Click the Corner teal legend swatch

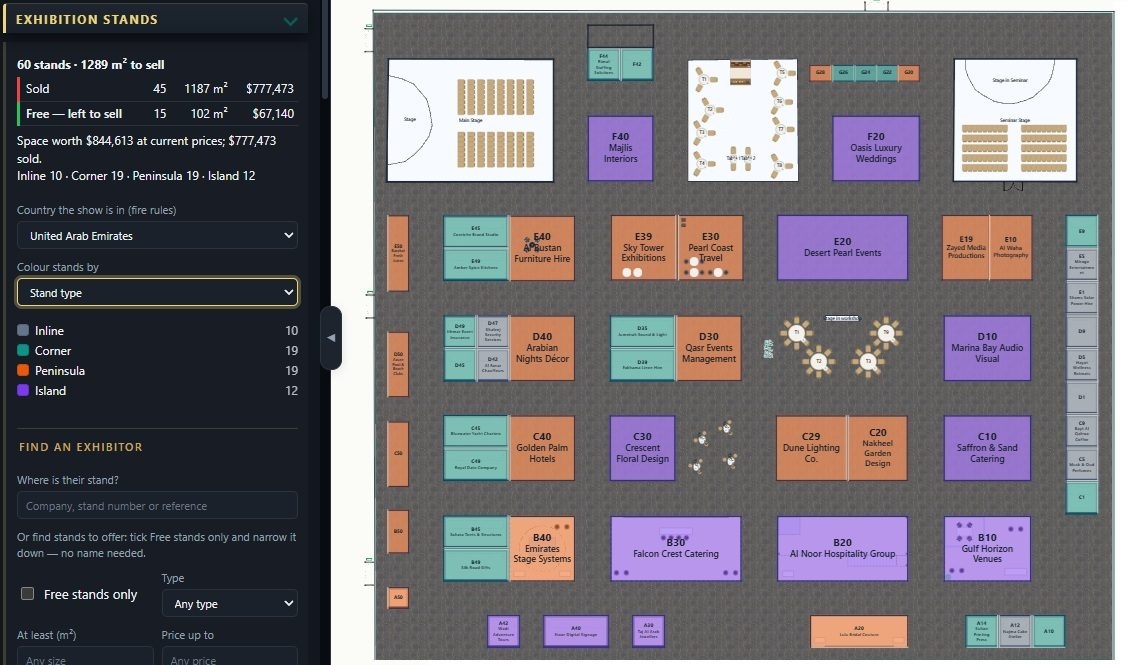[x=23, y=350]
